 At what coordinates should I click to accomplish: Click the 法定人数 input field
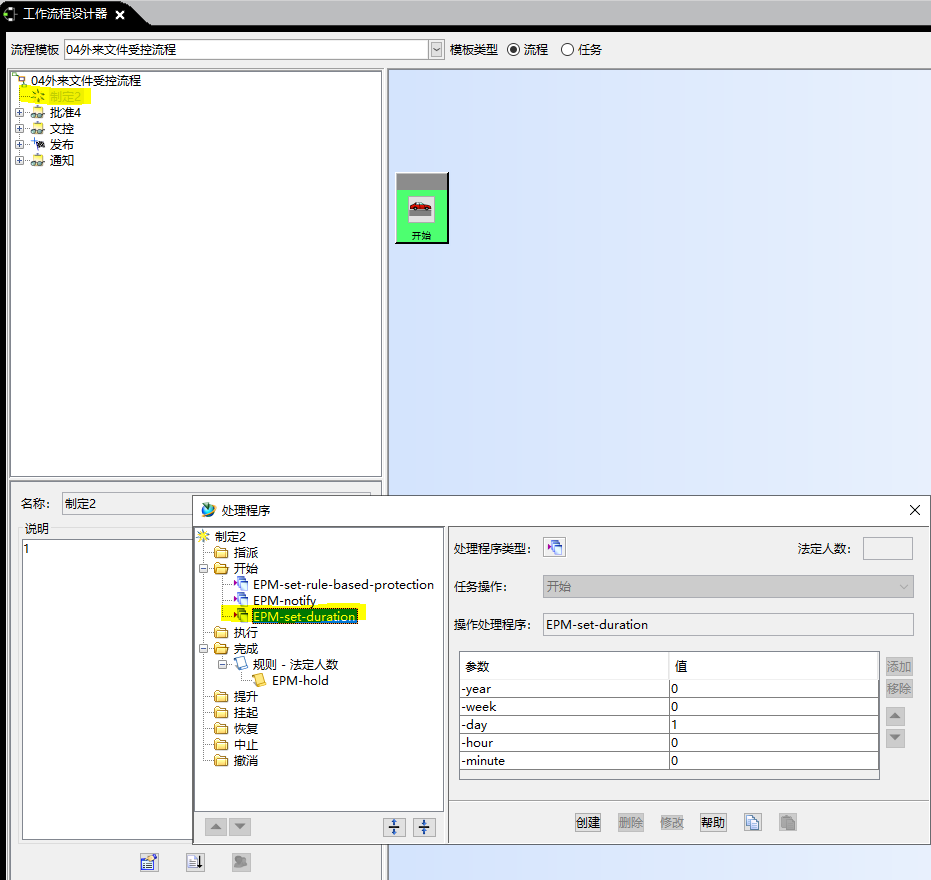point(888,549)
